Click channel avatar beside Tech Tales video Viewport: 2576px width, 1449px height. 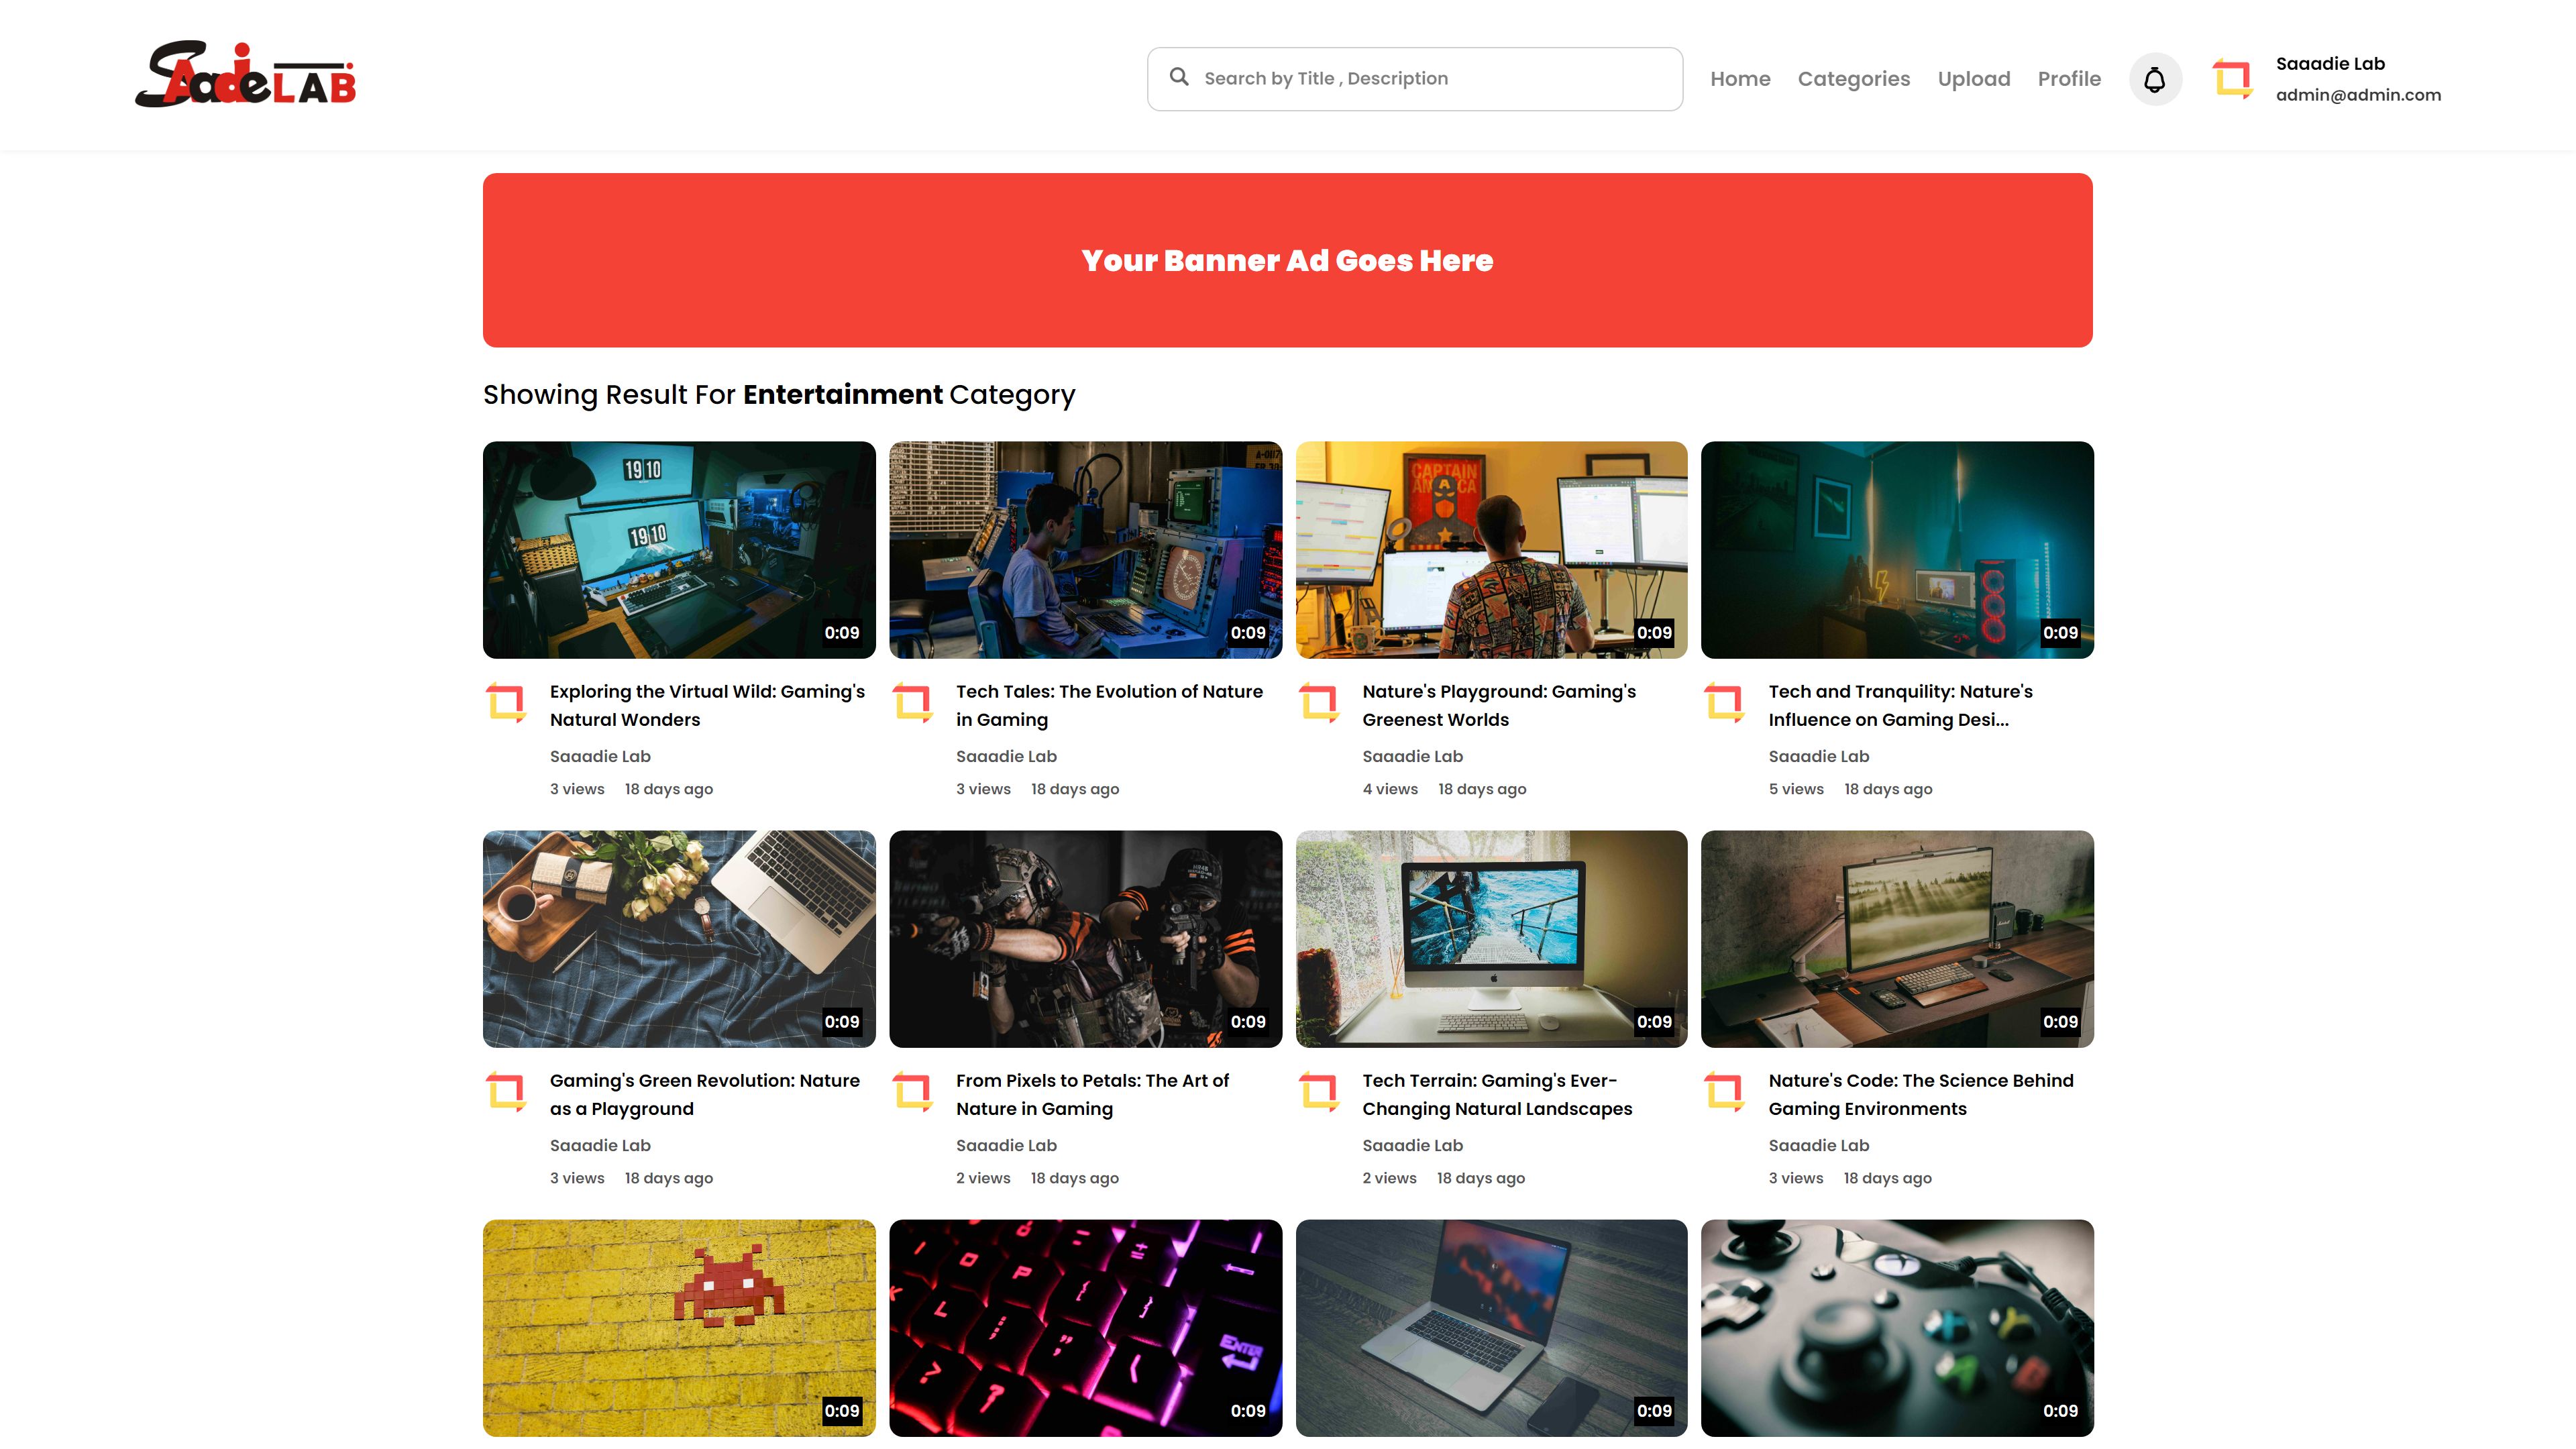pyautogui.click(x=913, y=702)
